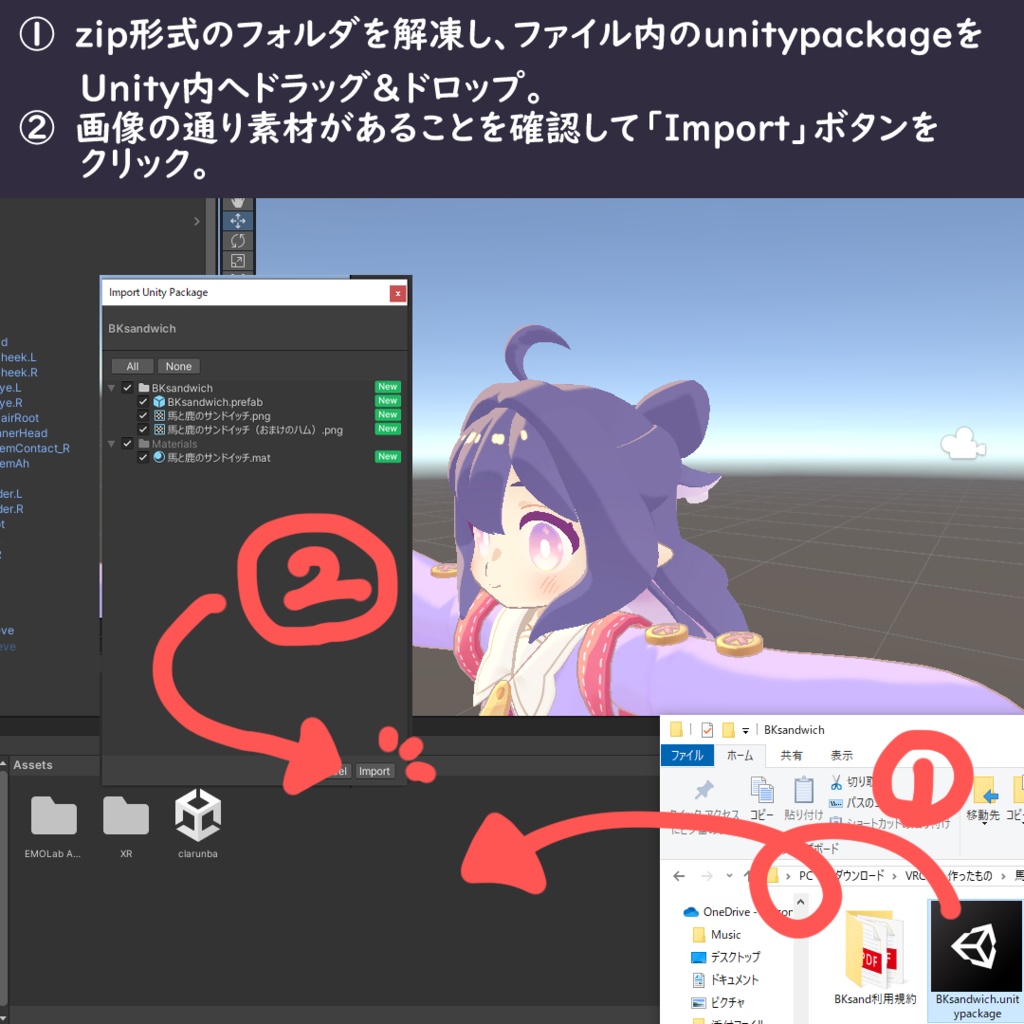Viewport: 1024px width, 1024px height.
Task: Click breadcrumb chevron before PC
Action: click(x=788, y=876)
